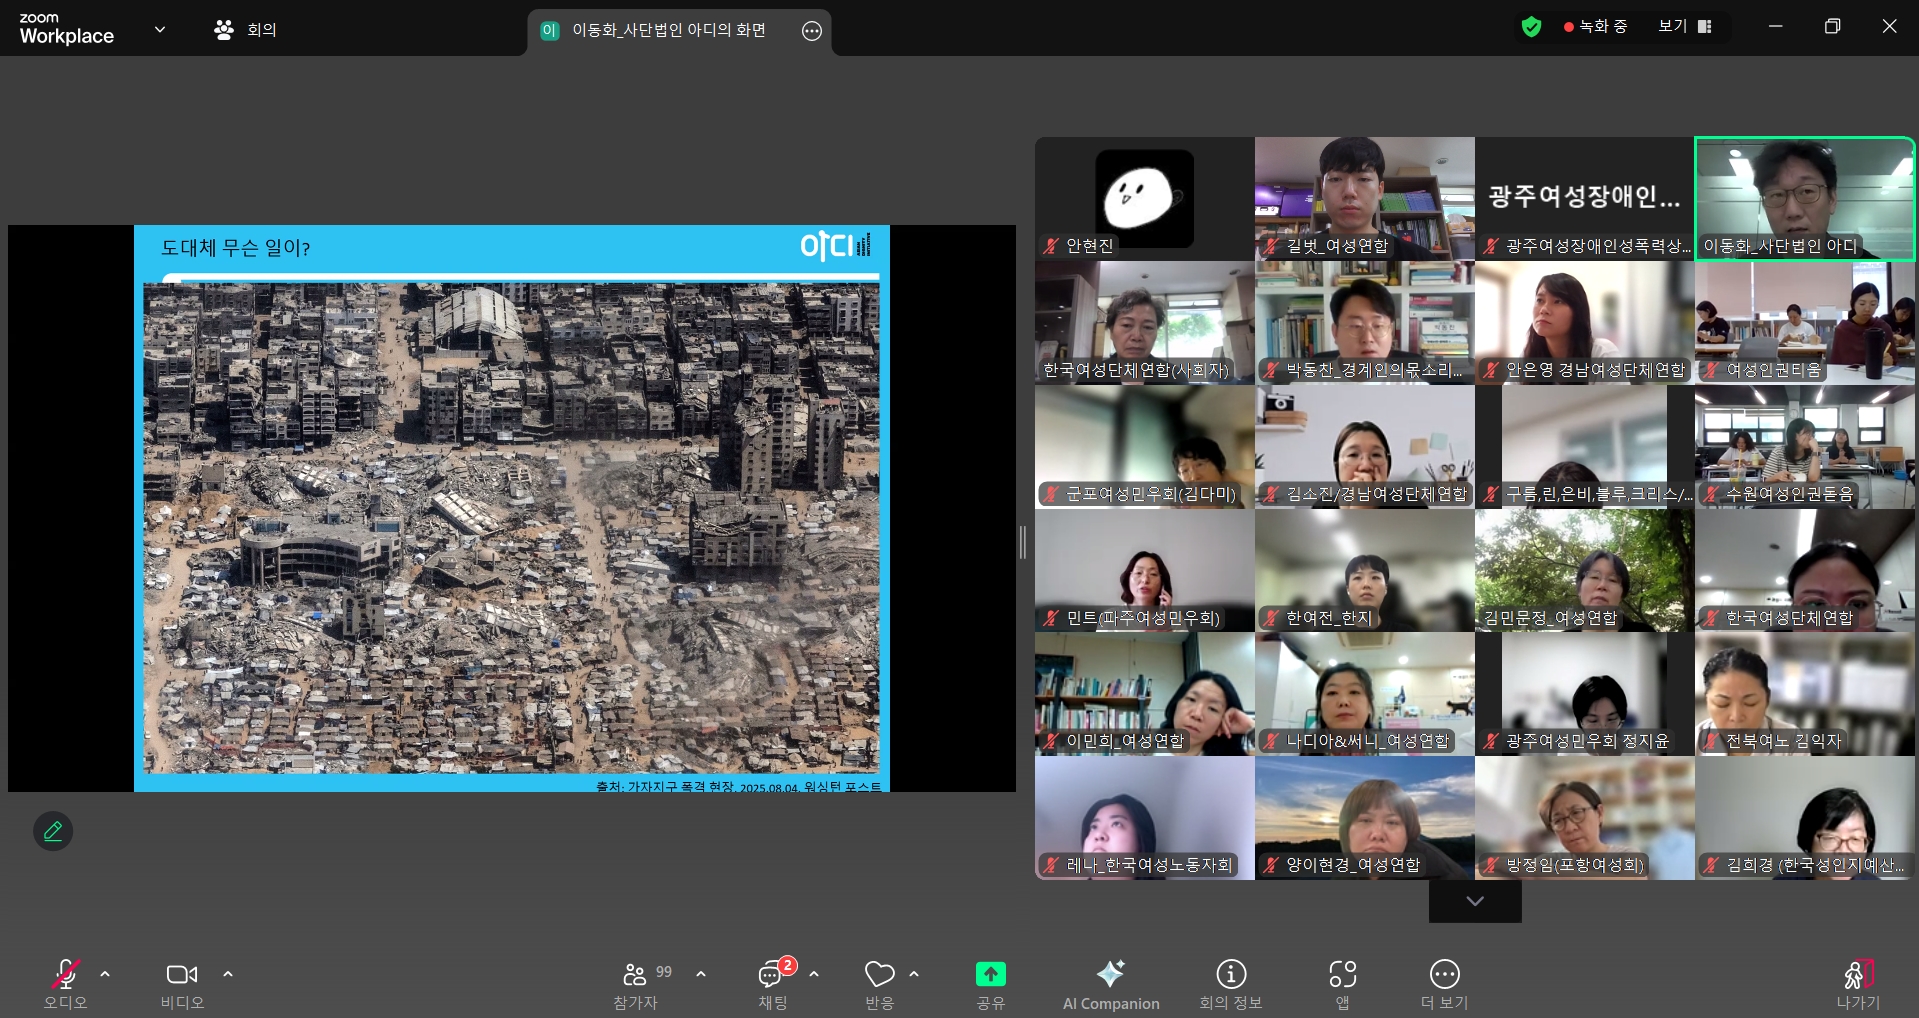Show next page of participant videos
1919x1018 pixels.
1474,901
